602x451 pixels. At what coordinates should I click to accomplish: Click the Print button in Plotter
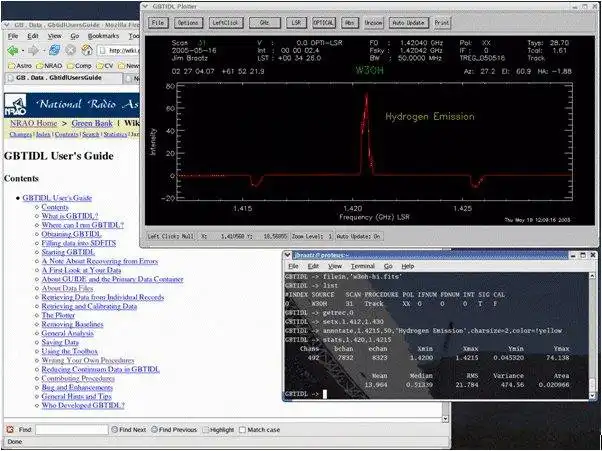(442, 23)
